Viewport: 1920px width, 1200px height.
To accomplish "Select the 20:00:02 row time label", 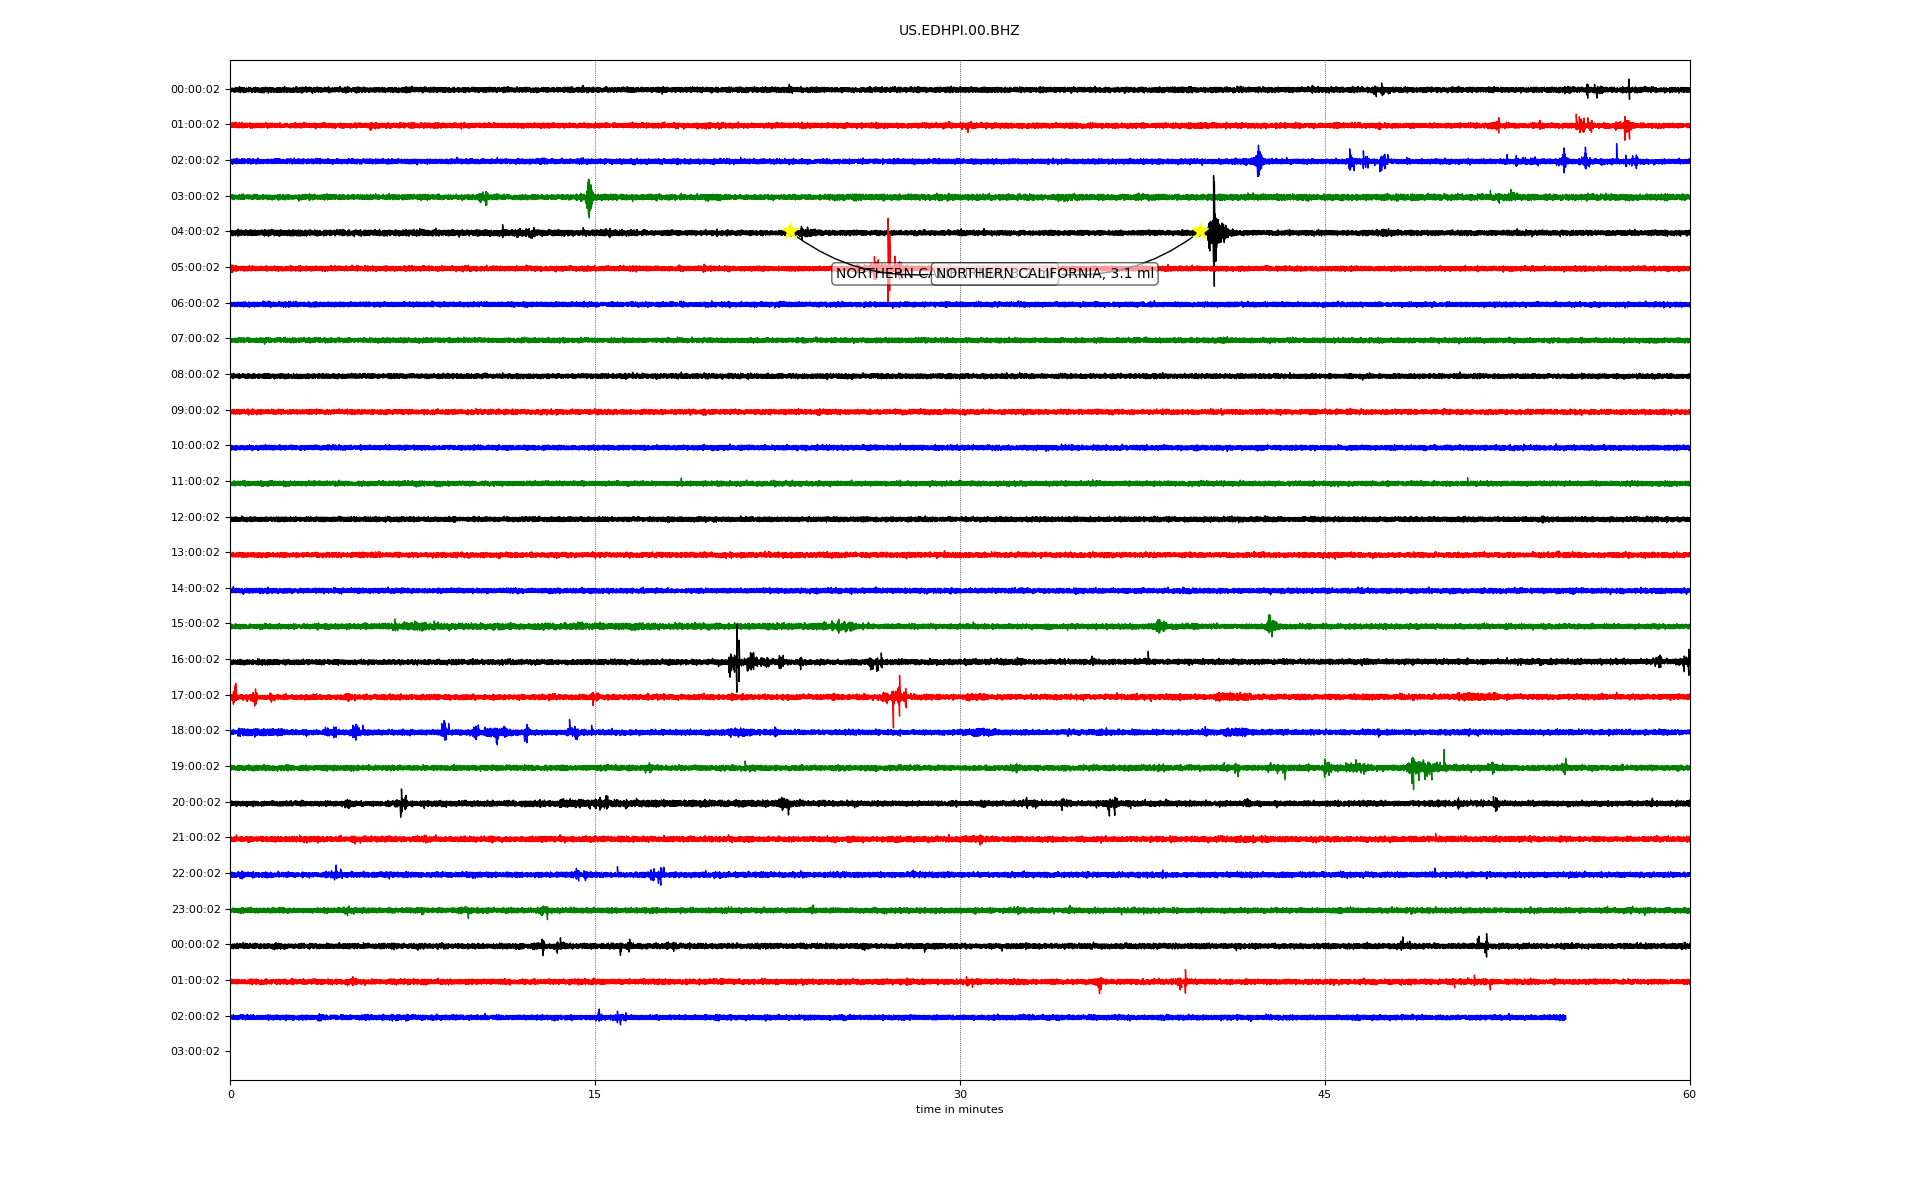I will coord(195,803).
